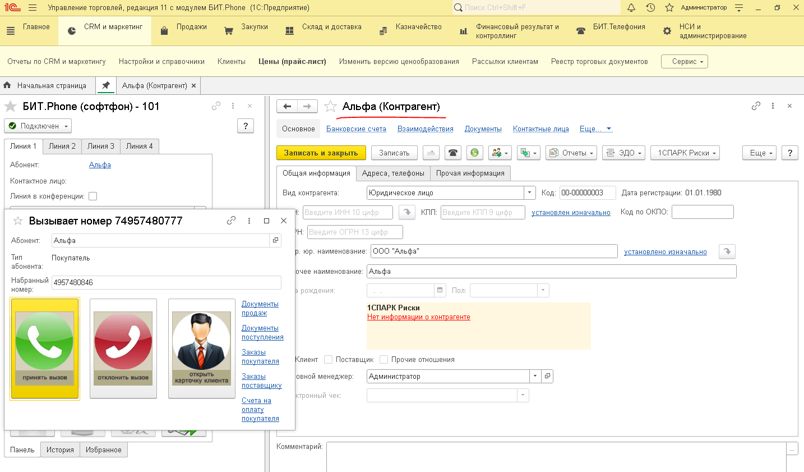Viewport: 804px width, 472px height.
Task: Expand the Сервис dropdown in section menu
Action: coord(685,61)
